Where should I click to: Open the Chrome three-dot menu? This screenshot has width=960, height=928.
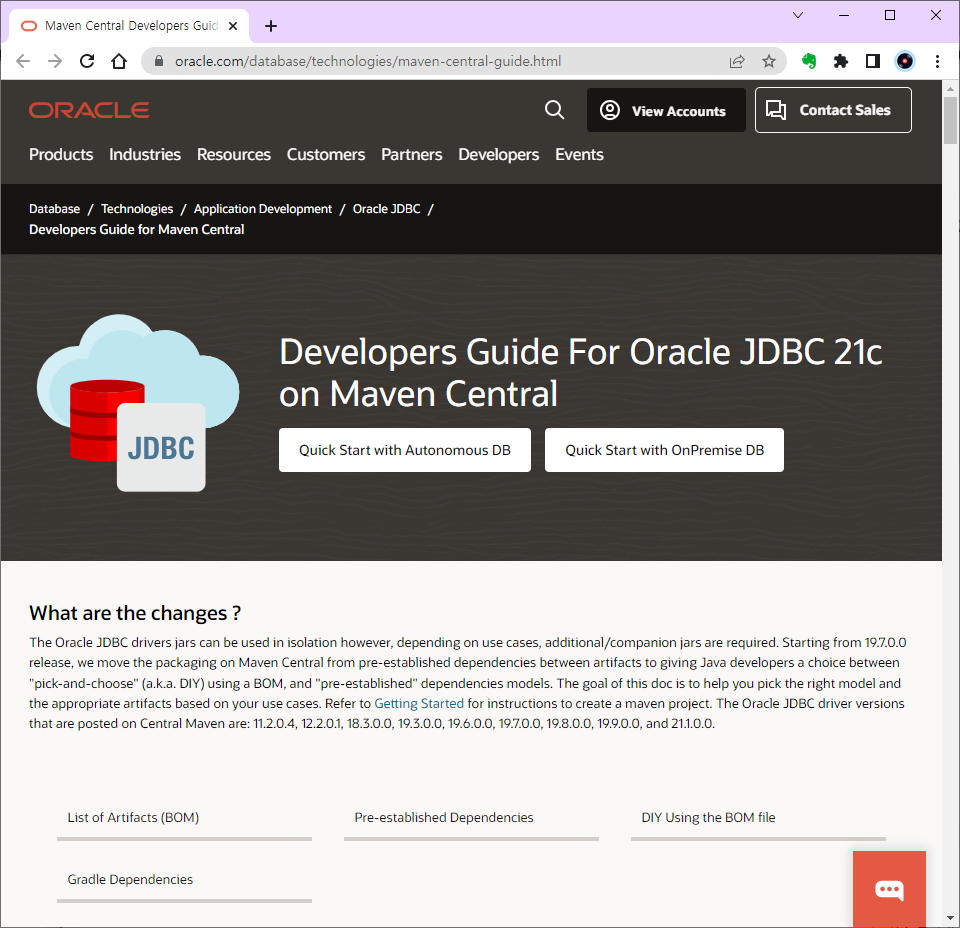point(937,61)
